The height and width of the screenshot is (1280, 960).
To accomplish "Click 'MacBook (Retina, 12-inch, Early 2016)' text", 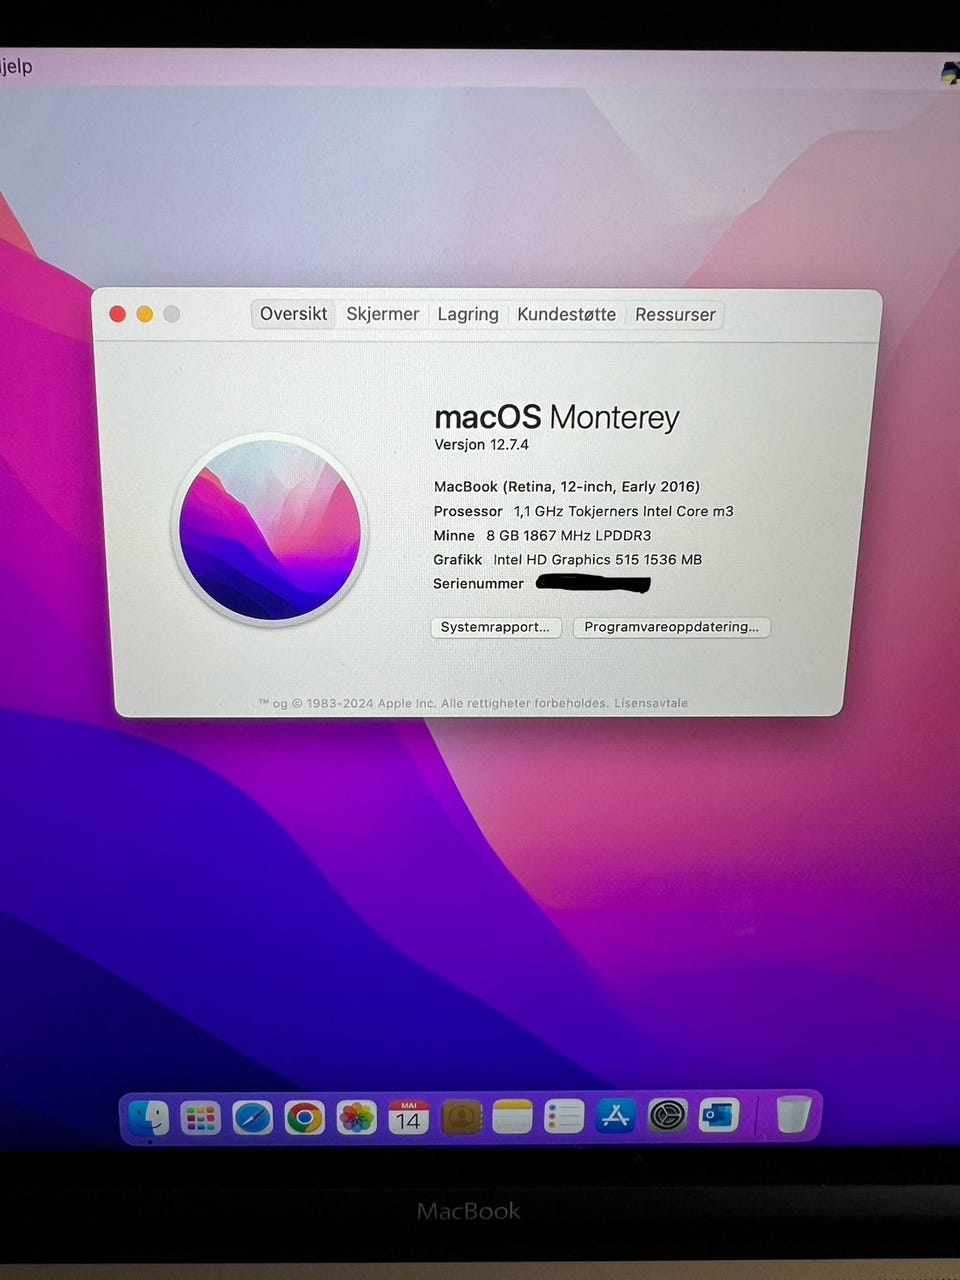I will click(567, 487).
